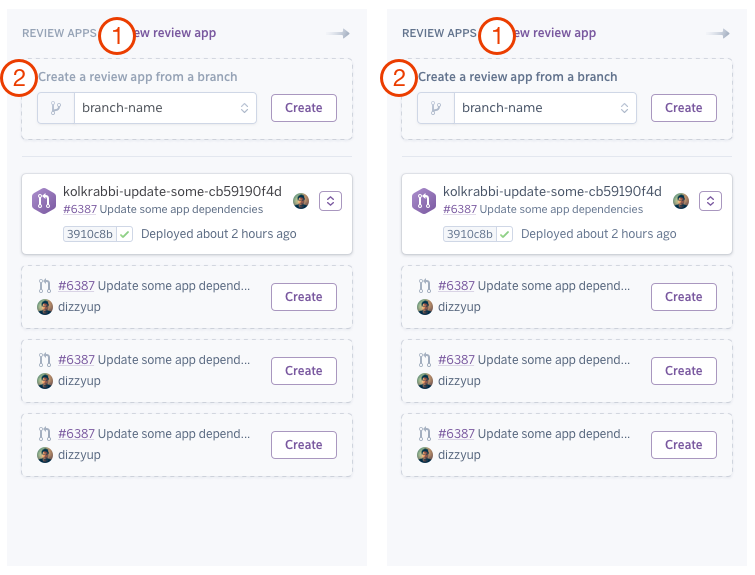
Task: Click pull request icon in first PR row, right panel
Action: click(x=425, y=286)
